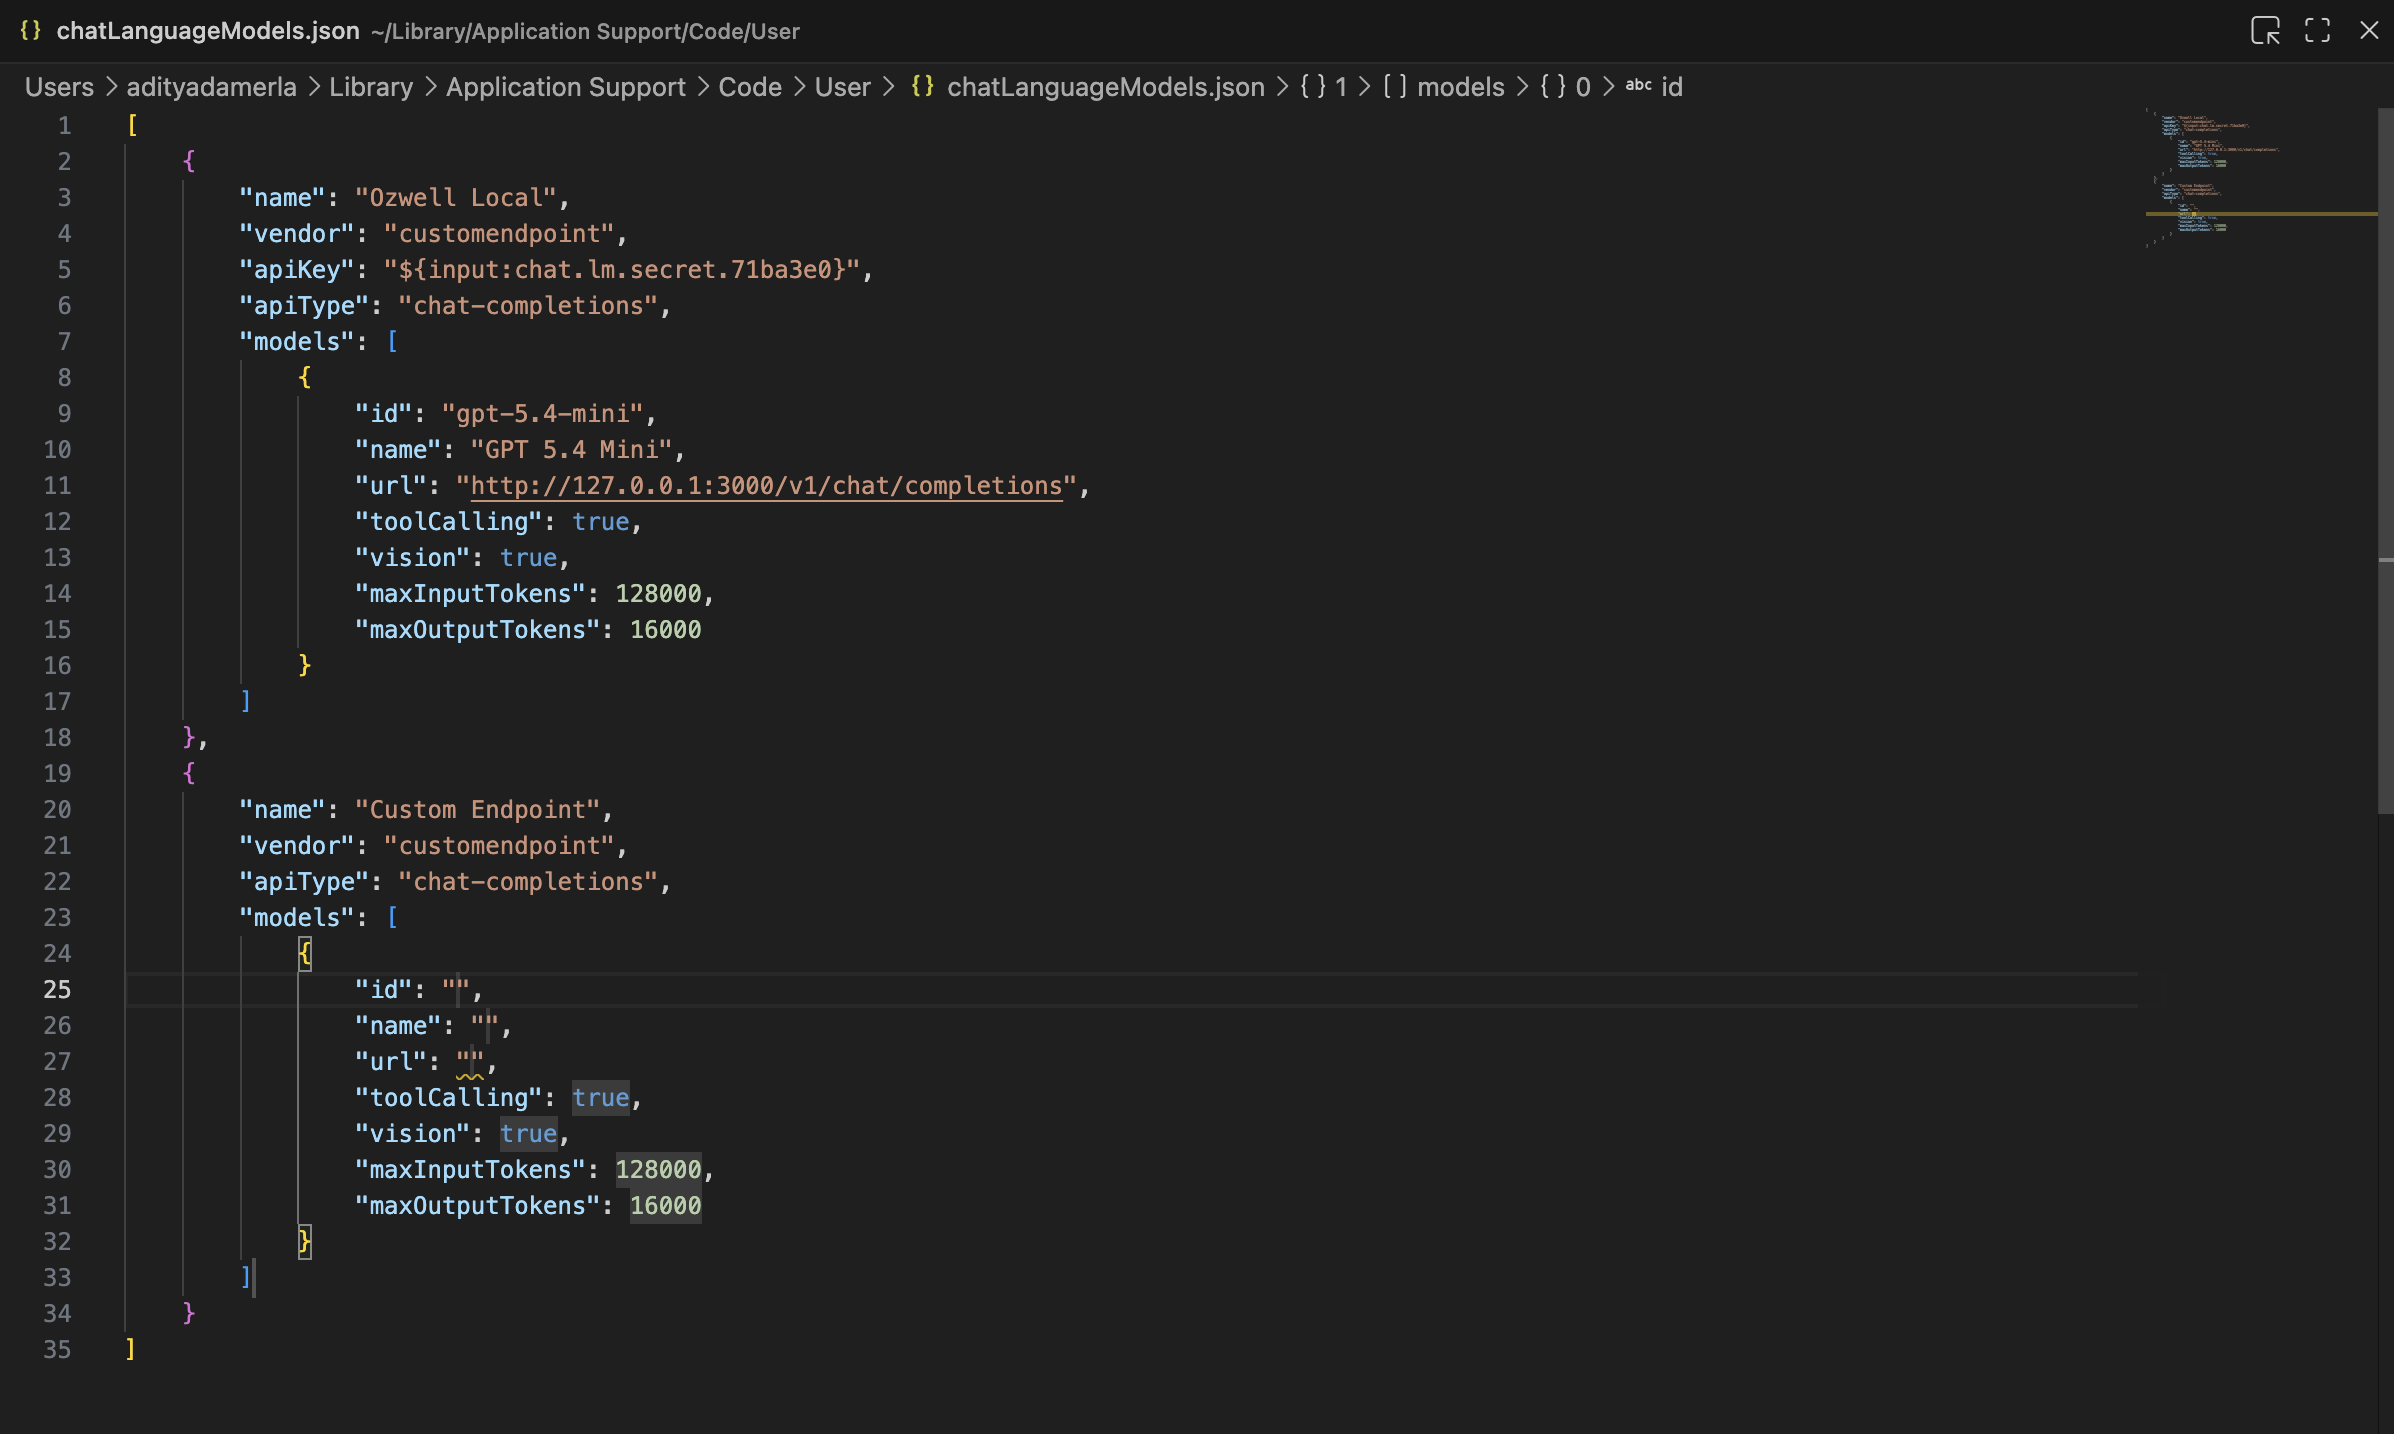This screenshot has width=2394, height=1434.
Task: Click the "GPT 5.4 Mini" name value
Action: click(572, 450)
